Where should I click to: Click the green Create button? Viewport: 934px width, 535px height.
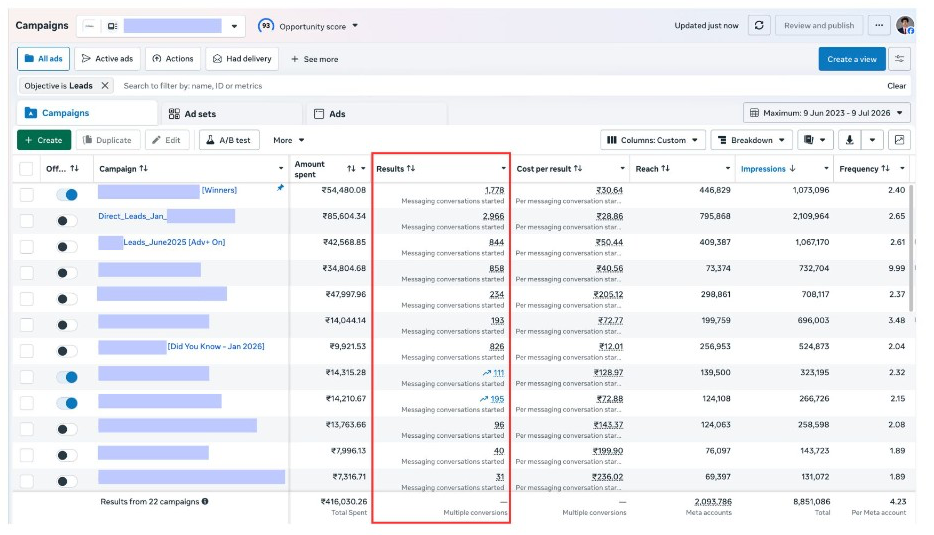tap(44, 140)
